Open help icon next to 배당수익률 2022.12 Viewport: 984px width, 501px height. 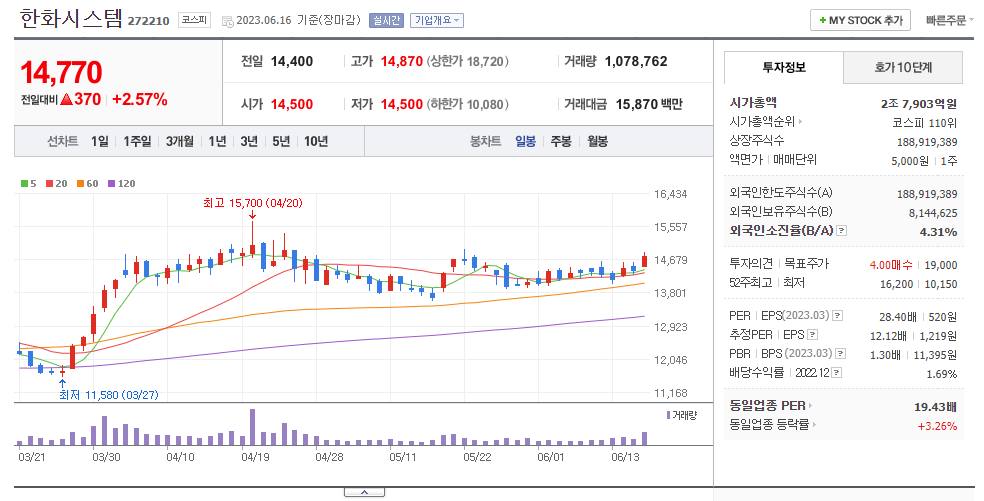pos(837,373)
